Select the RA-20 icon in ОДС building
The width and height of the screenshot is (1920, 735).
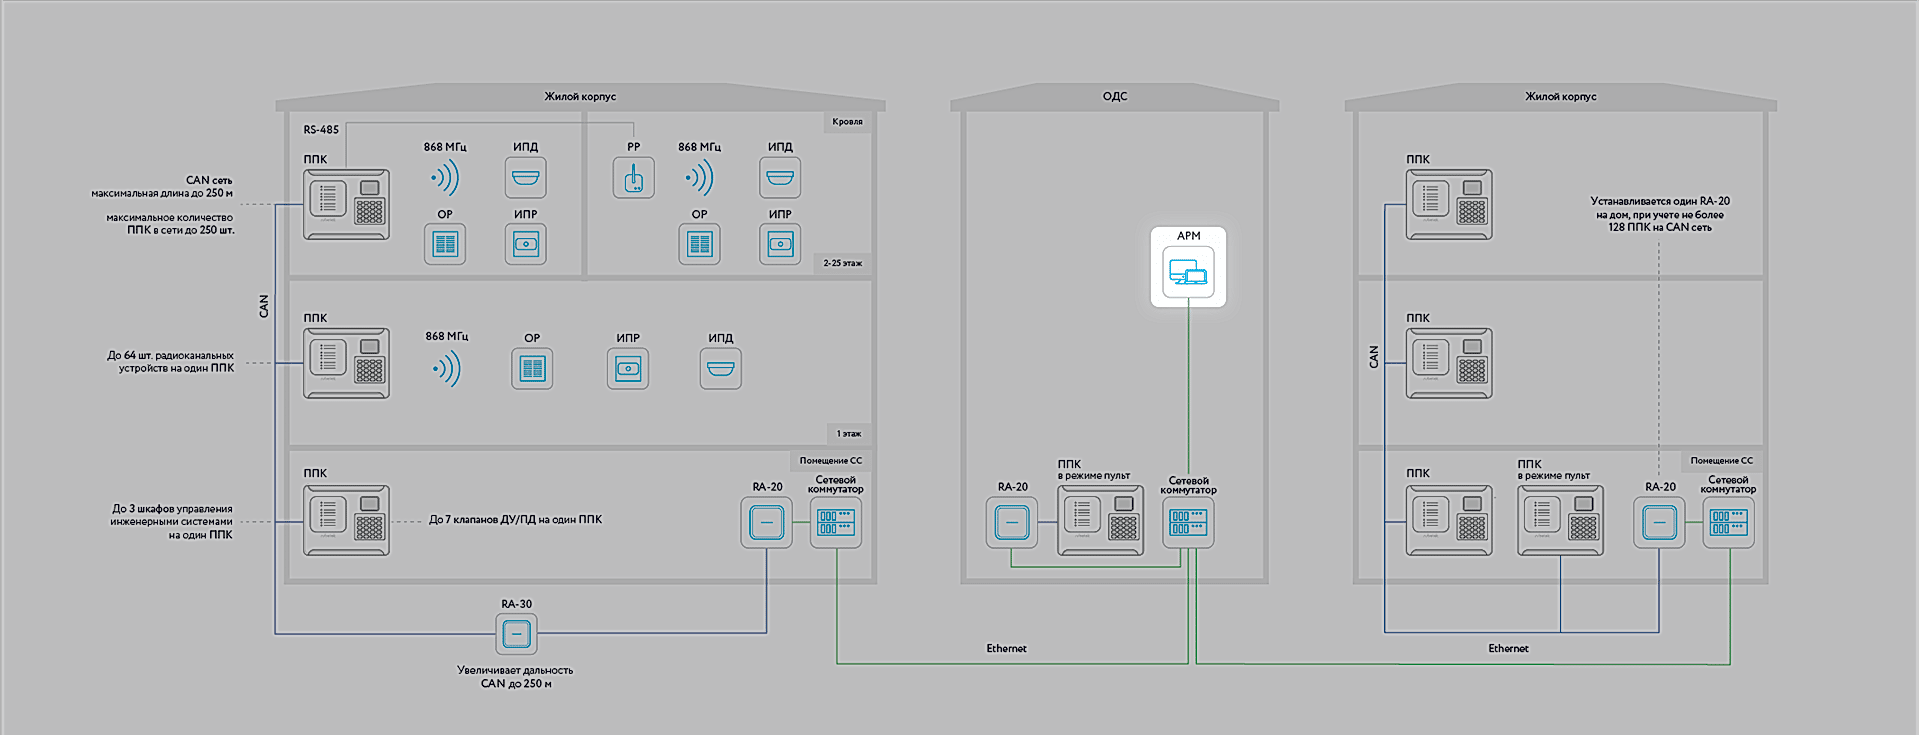point(1011,522)
